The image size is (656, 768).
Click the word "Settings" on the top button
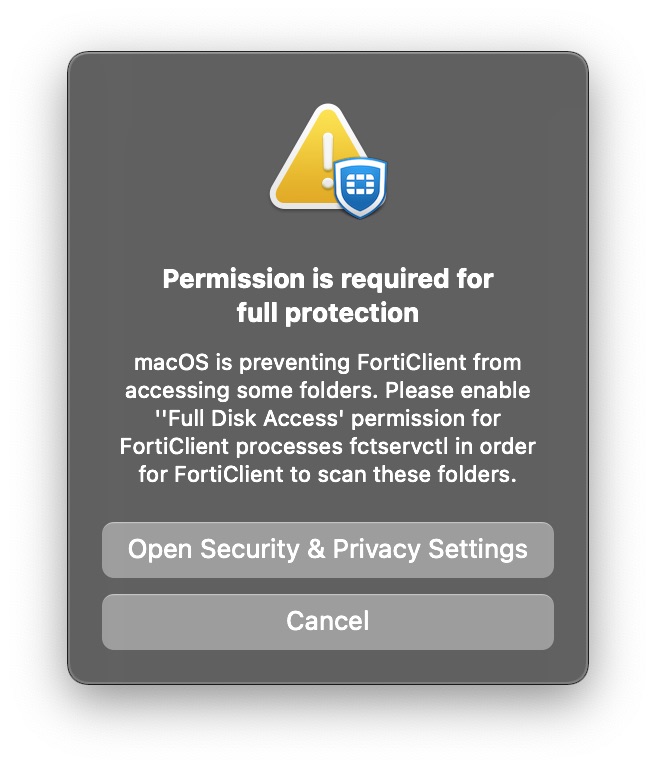click(478, 550)
